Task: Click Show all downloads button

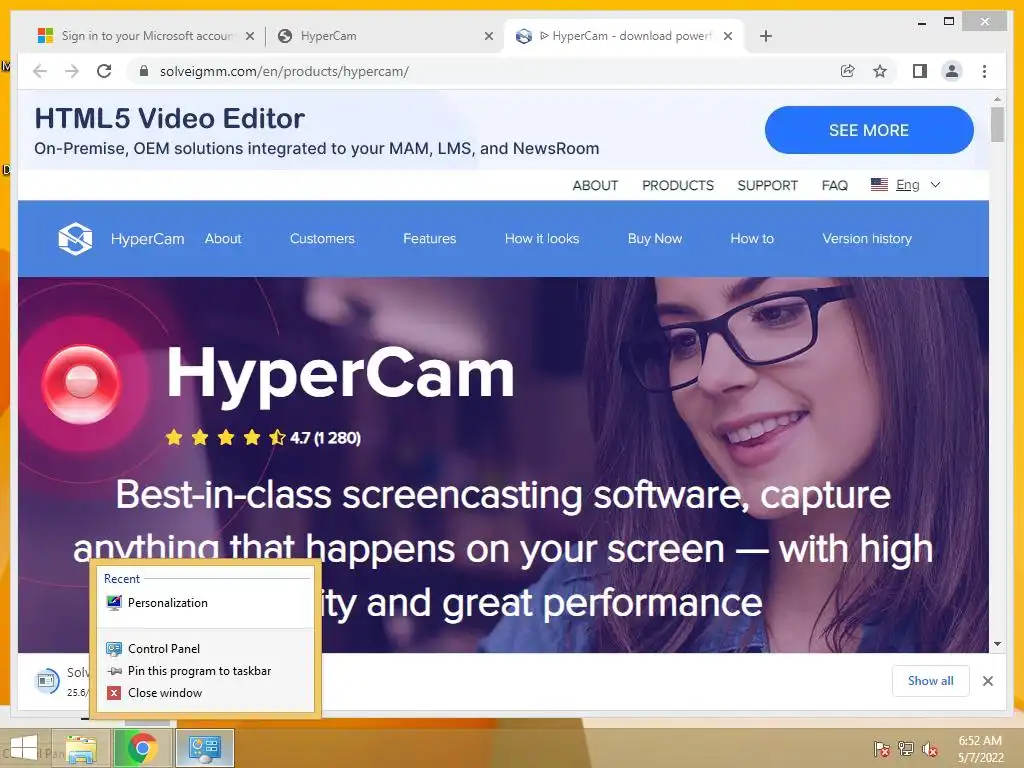Action: (930, 681)
